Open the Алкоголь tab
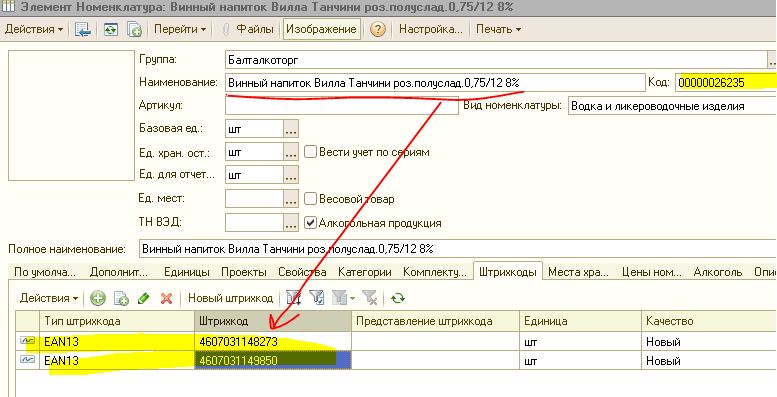 [x=718, y=272]
